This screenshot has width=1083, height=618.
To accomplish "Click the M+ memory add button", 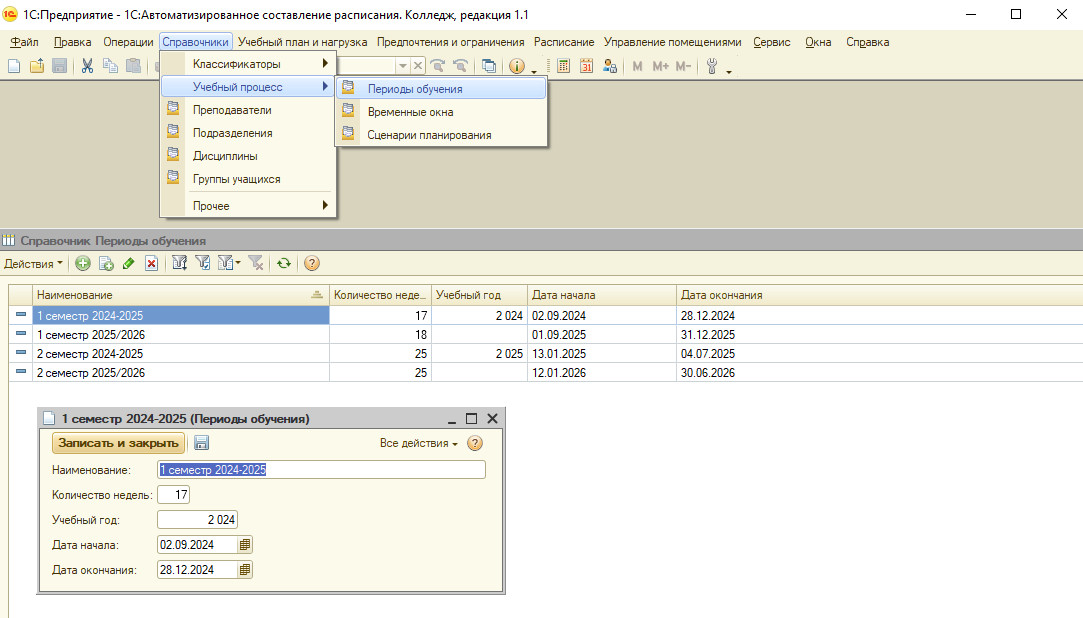I will (660, 66).
